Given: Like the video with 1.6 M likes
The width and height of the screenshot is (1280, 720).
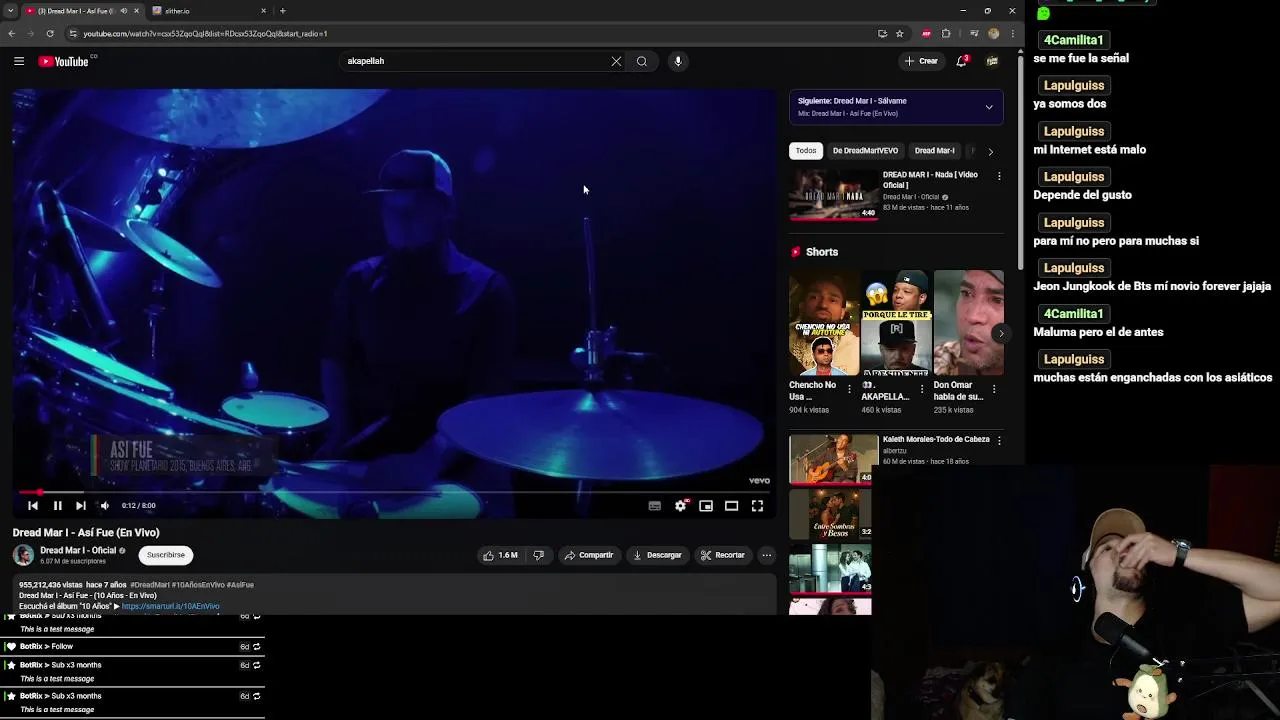Looking at the screenshot, I should (501, 555).
